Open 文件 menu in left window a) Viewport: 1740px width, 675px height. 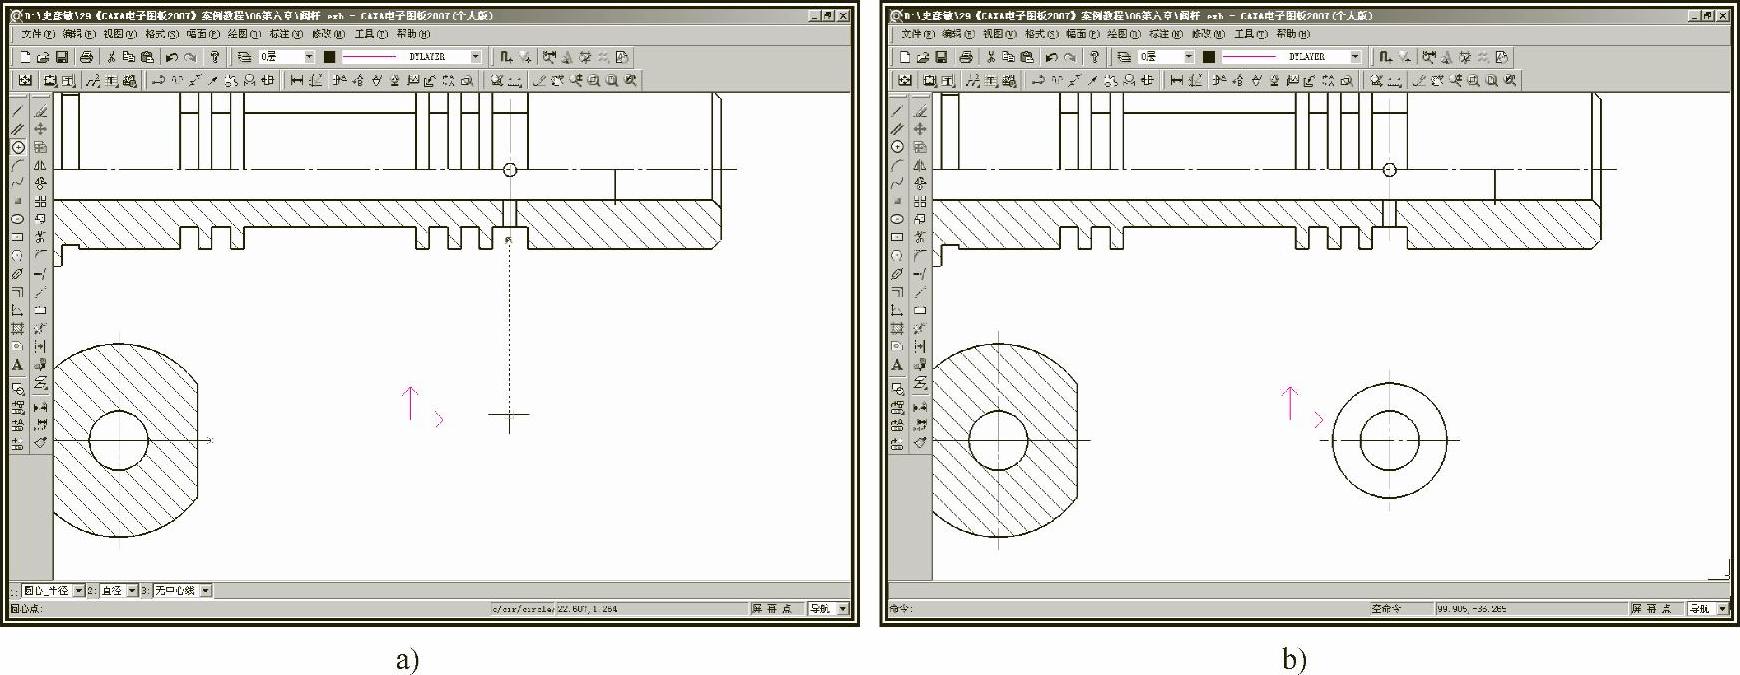point(37,34)
